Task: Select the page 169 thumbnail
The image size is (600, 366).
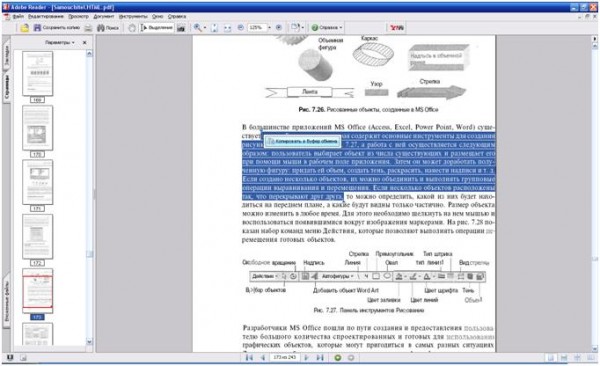Action: point(38,74)
